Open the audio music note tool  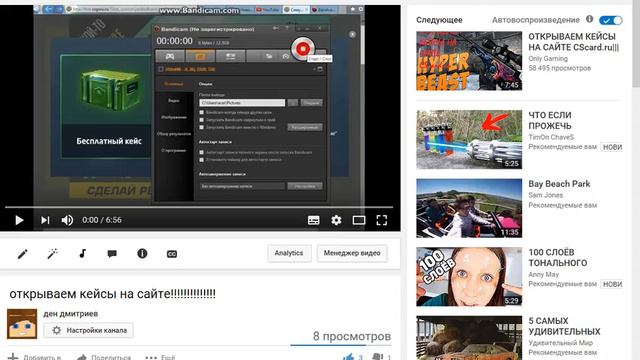point(82,253)
